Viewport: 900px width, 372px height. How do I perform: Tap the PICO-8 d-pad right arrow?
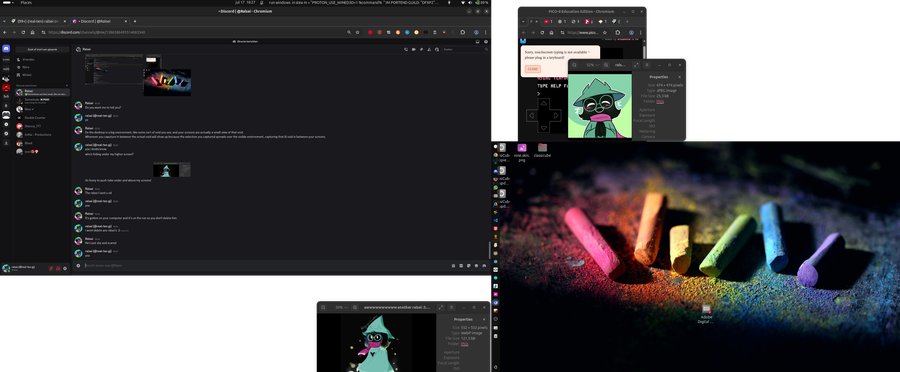[556, 115]
